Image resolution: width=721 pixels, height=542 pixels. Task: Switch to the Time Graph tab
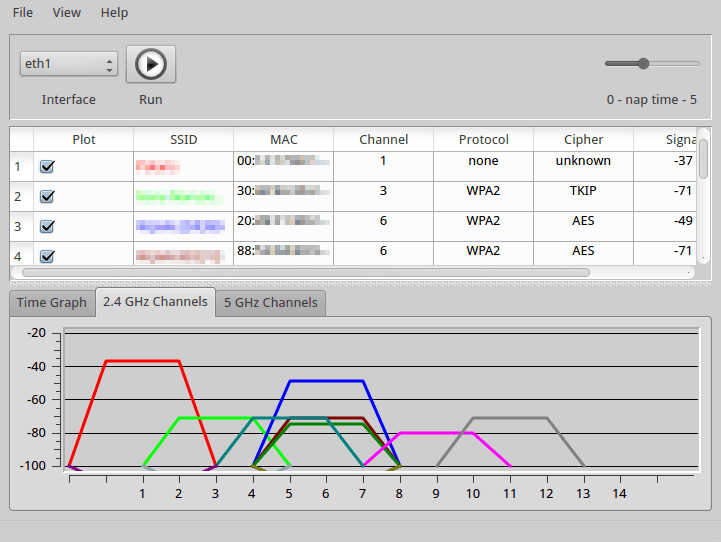[x=52, y=303]
